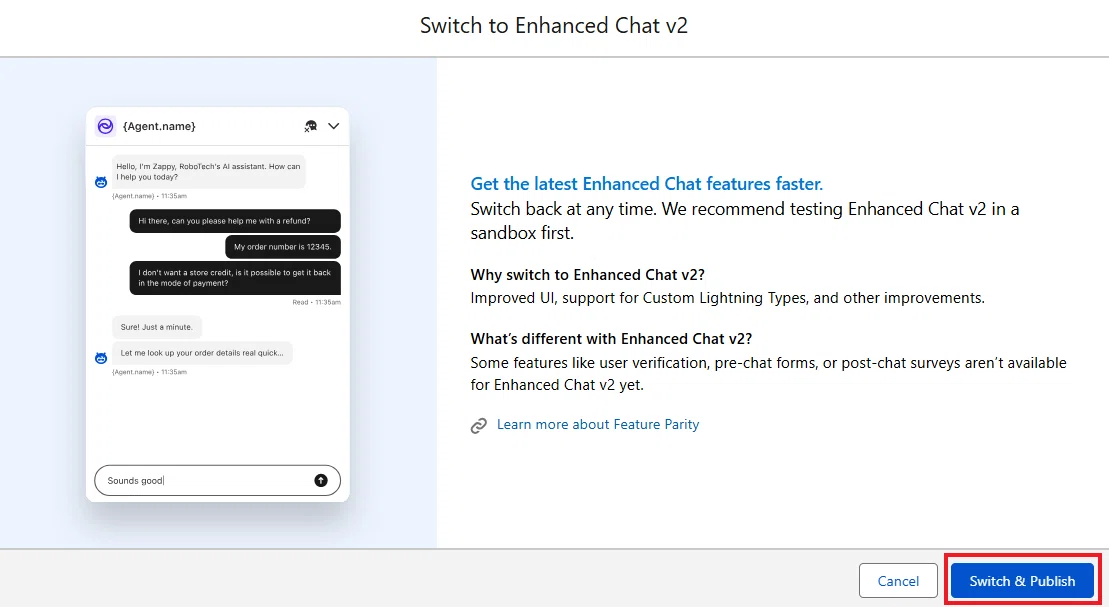Confirm with the Switch & Publish button
The image size is (1109, 607).
(1022, 581)
